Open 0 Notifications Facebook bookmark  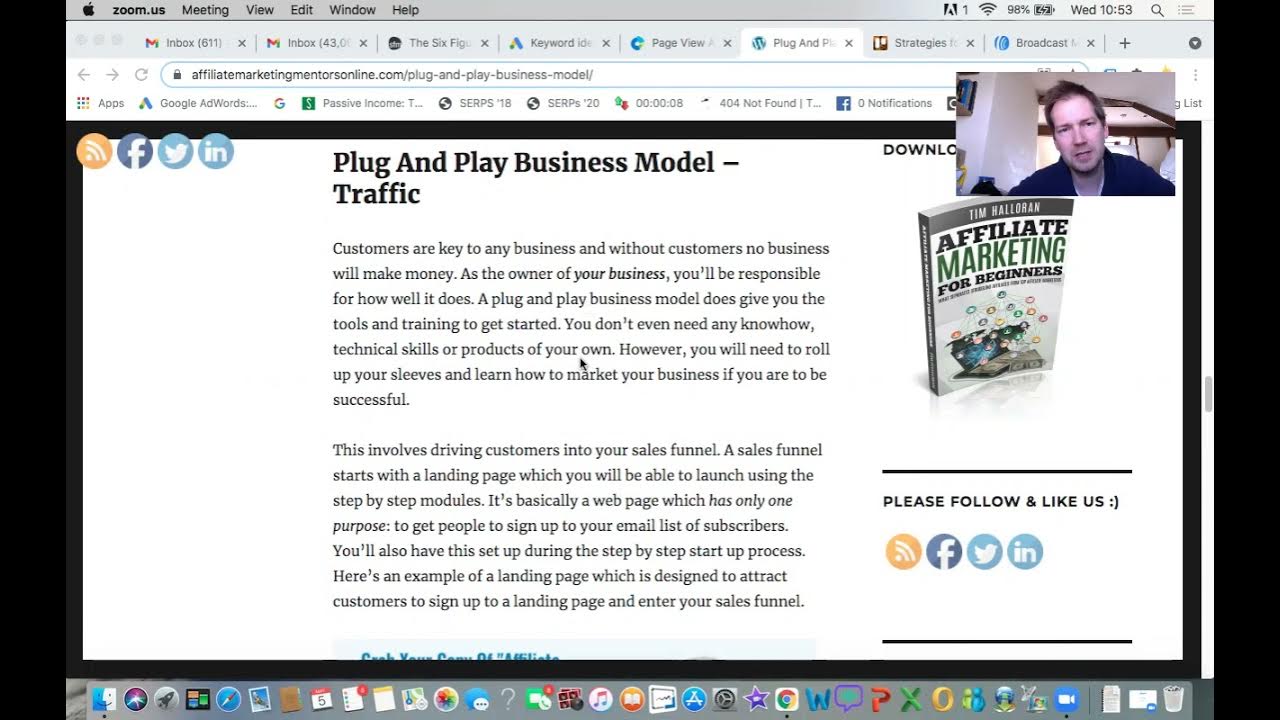pyautogui.click(x=884, y=103)
